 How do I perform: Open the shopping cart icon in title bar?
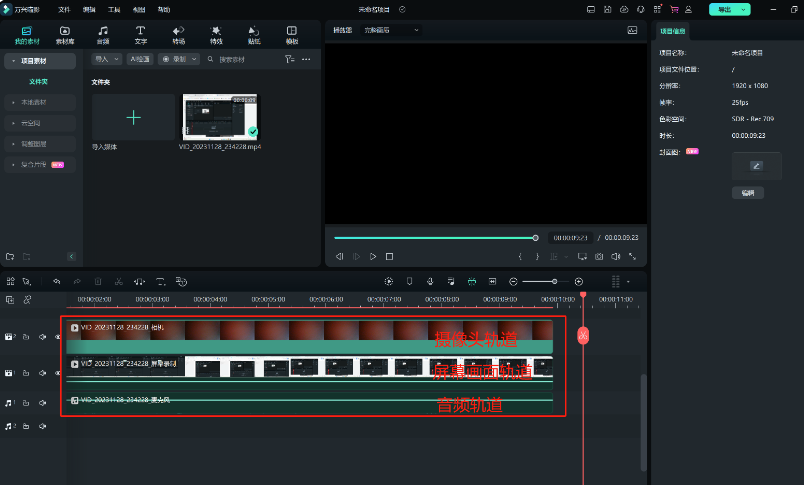673,9
